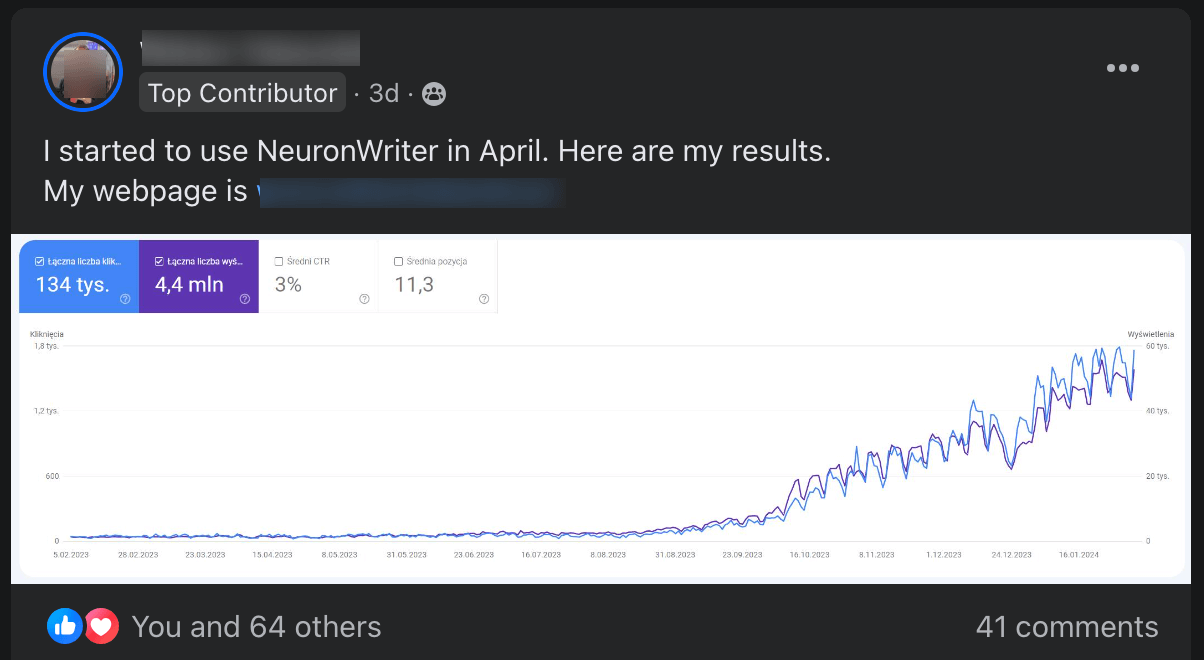Viewport: 1204px width, 660px height.
Task: Click help icon on 4,4 mln card
Action: click(245, 299)
